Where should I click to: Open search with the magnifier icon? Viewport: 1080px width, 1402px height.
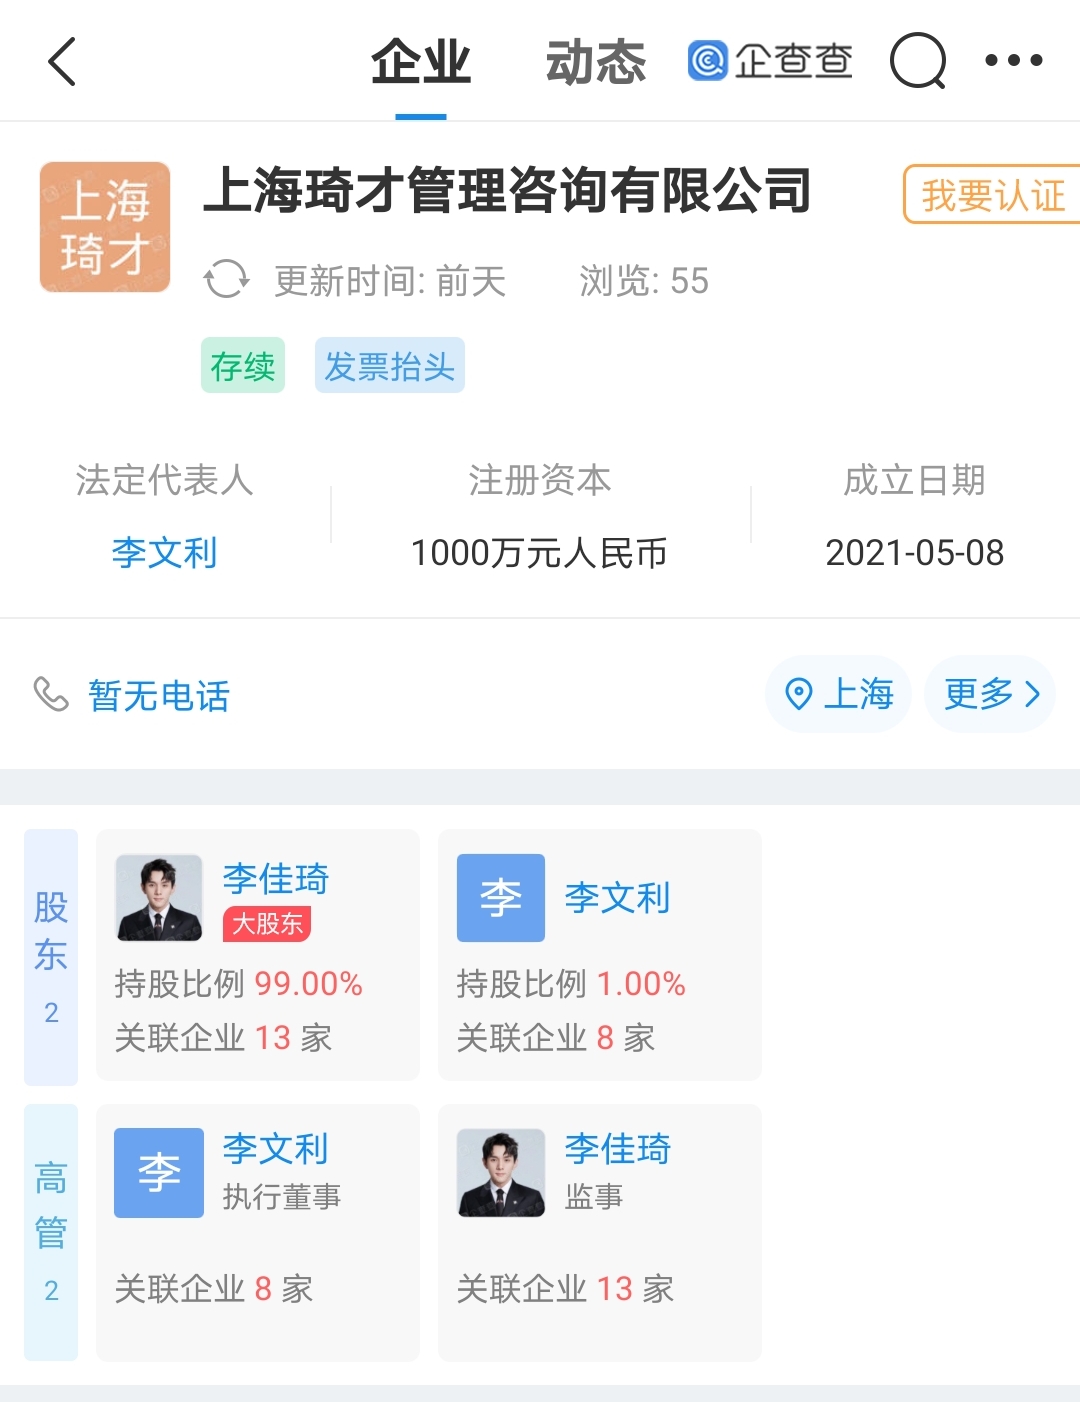[x=917, y=62]
